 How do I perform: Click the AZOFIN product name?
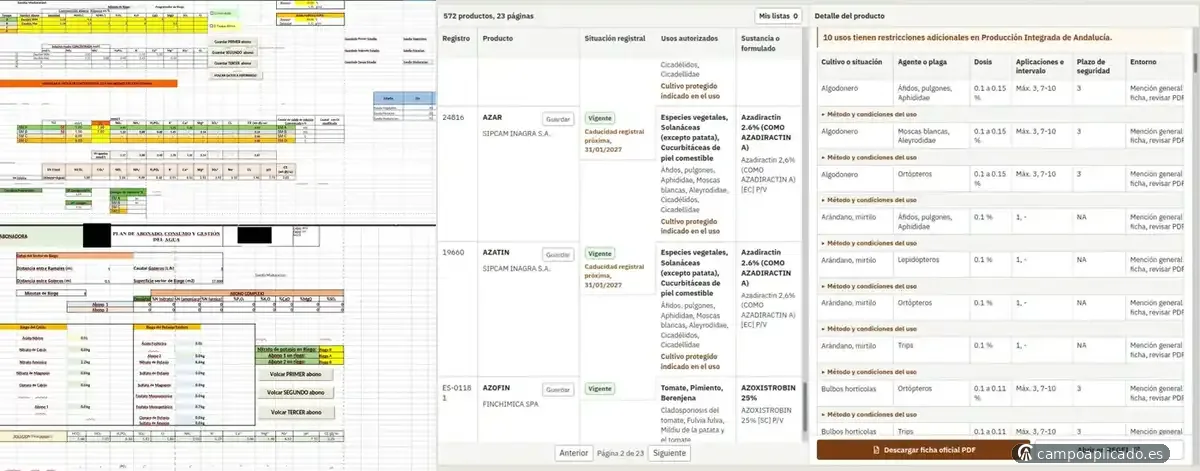(x=496, y=387)
